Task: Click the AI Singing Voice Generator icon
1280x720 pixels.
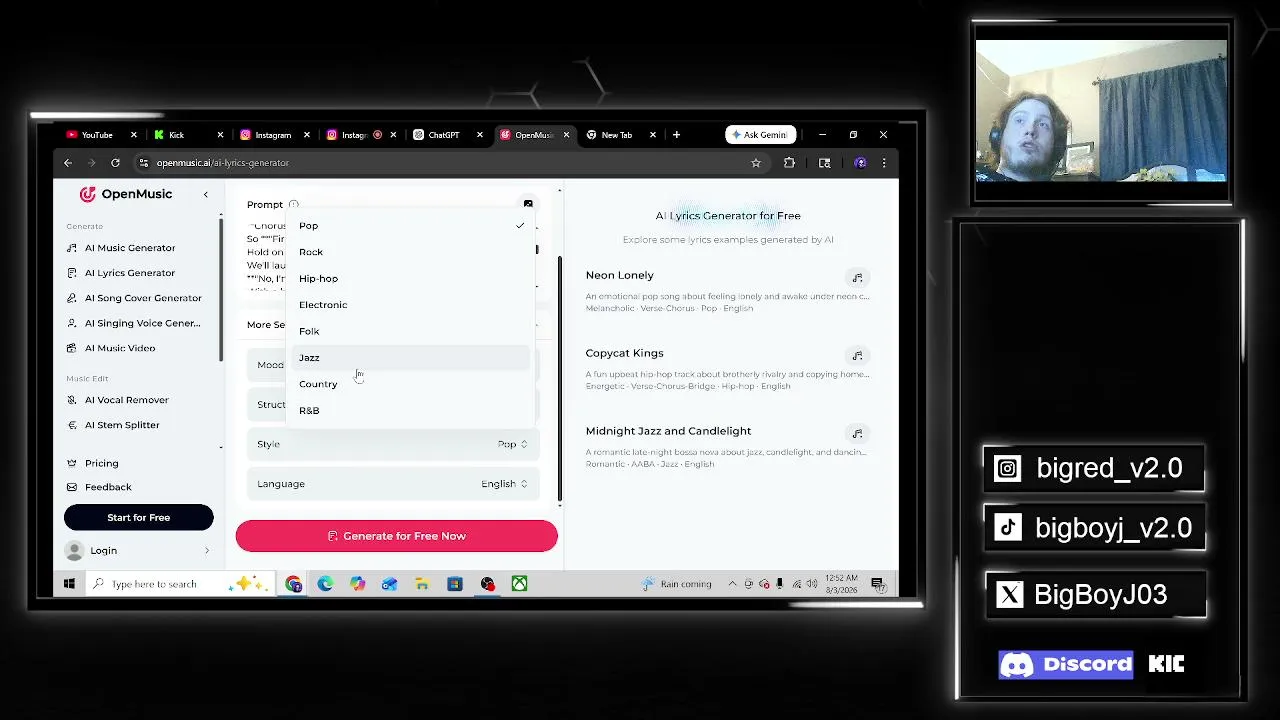Action: tap(72, 323)
